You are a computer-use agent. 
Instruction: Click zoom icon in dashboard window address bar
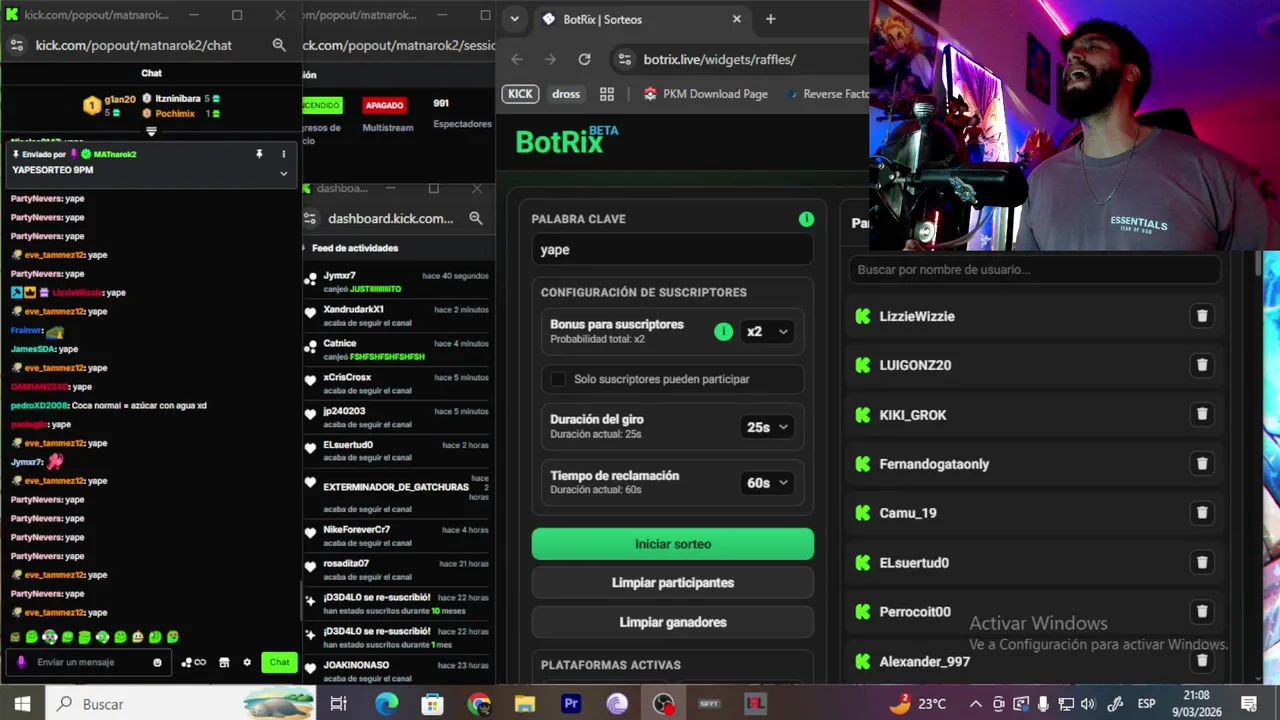tap(476, 218)
